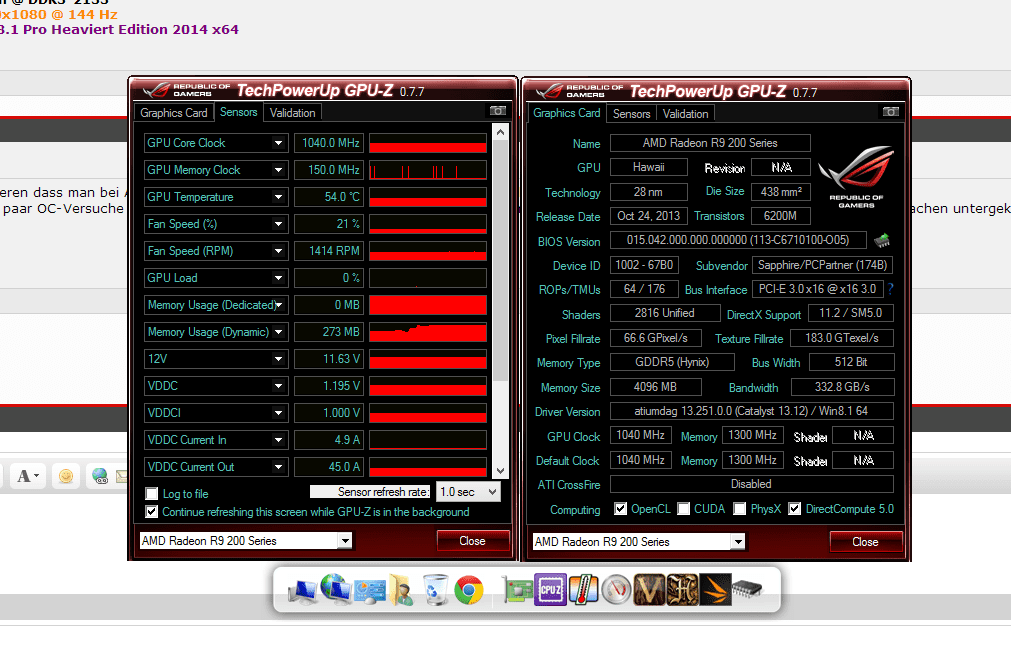Screen dimensions: 1011x668
Task: Open the memory chip icon in dock
Action: click(748, 588)
